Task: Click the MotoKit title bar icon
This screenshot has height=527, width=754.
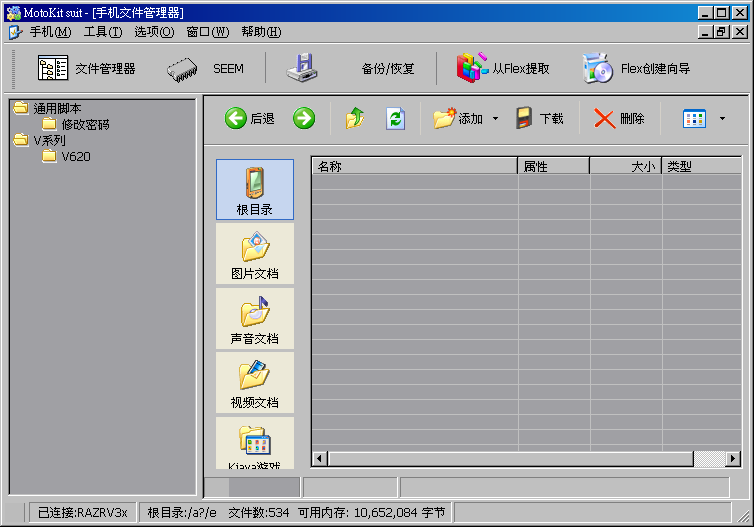Action: tap(13, 13)
